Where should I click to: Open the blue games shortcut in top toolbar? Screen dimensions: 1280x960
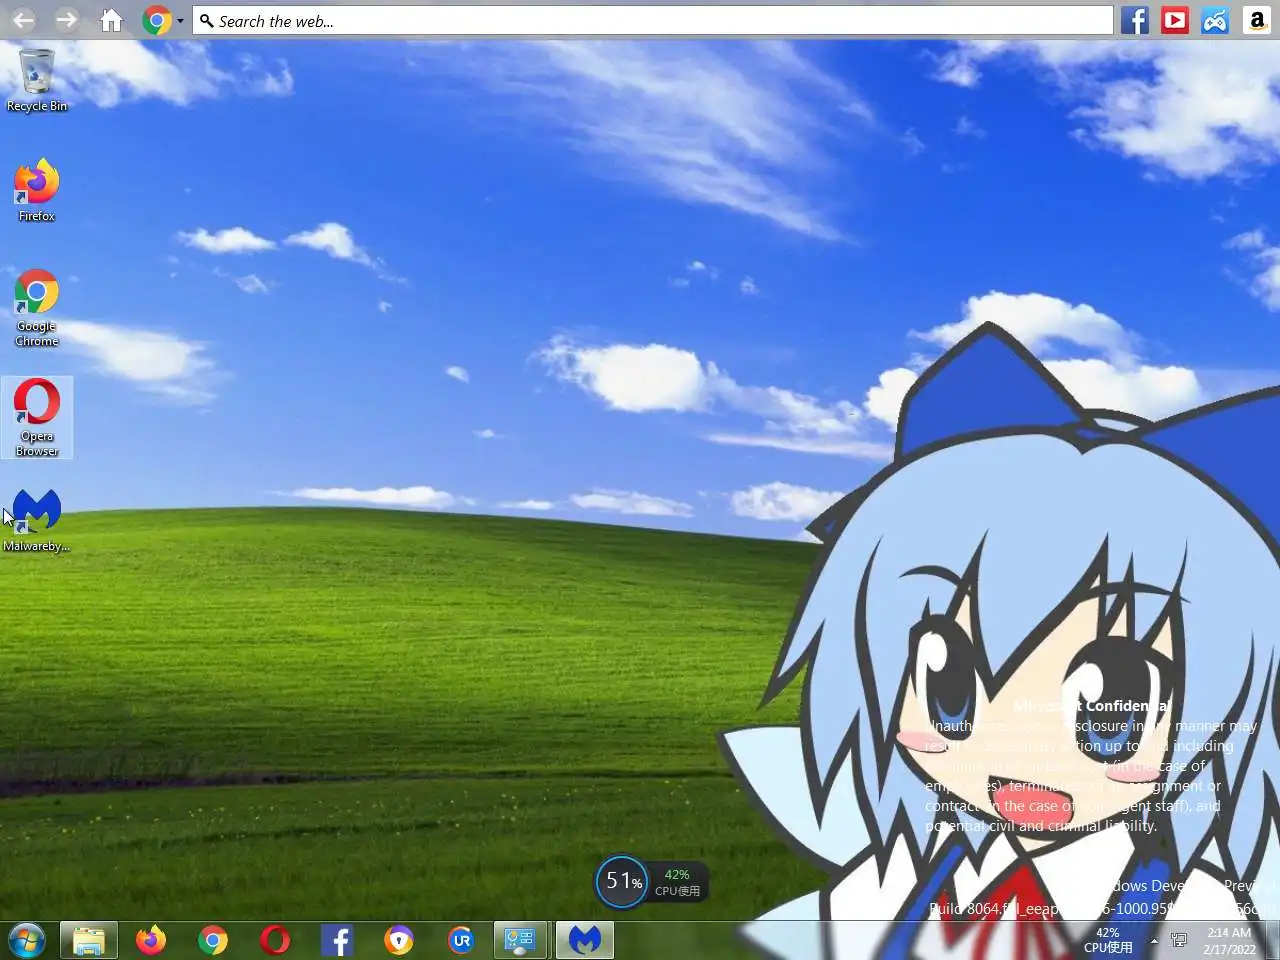(1215, 20)
